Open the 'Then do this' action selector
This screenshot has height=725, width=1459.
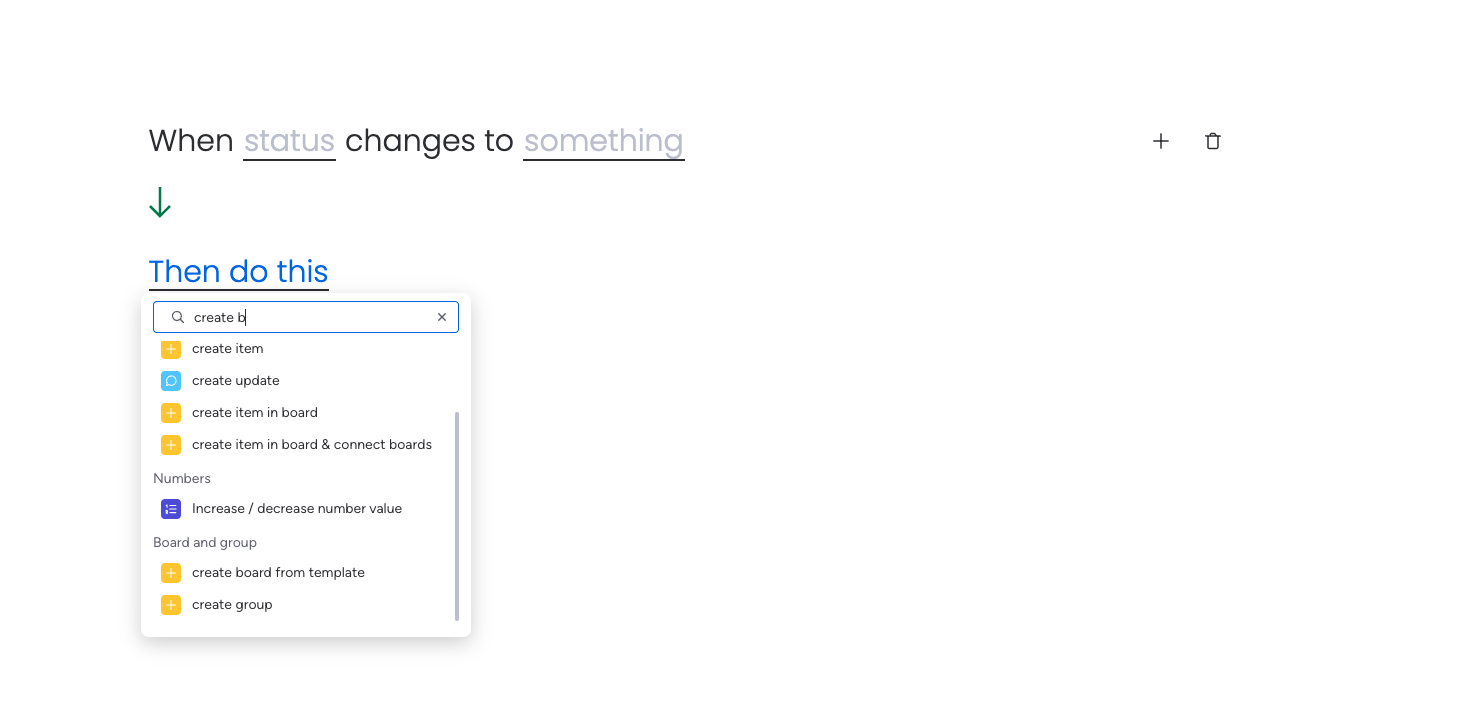coord(238,271)
